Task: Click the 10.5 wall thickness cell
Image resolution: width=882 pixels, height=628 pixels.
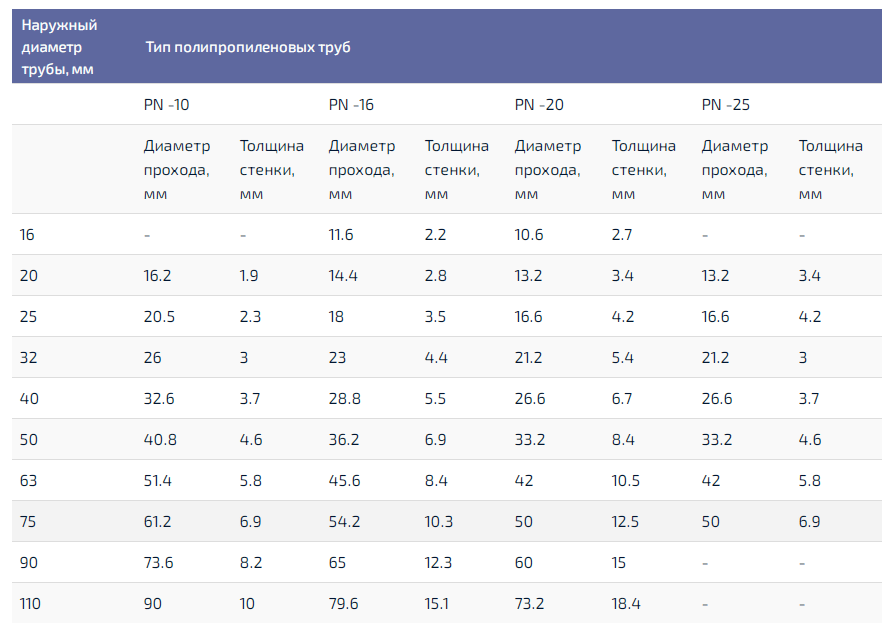Action: [625, 481]
